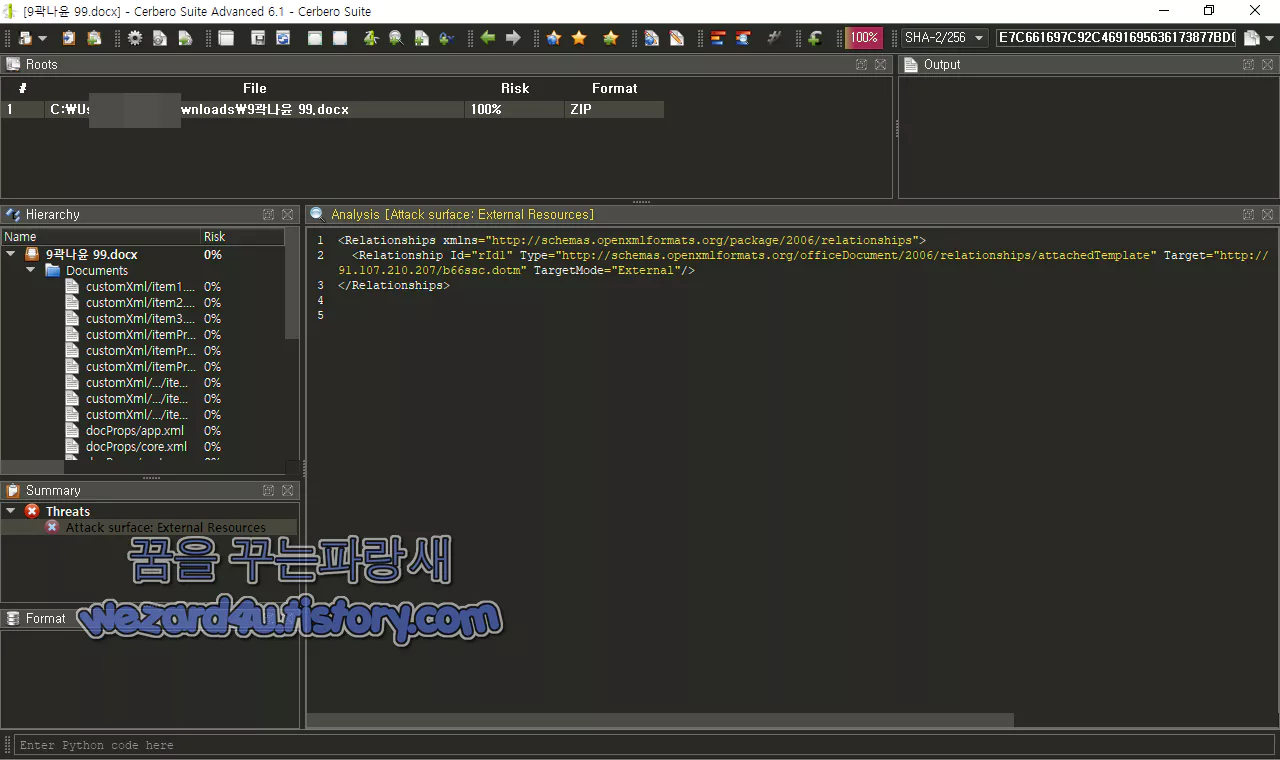Screen dimensions: 1280x760
Task: Switch to the Format panel
Action: pyautogui.click(x=45, y=618)
